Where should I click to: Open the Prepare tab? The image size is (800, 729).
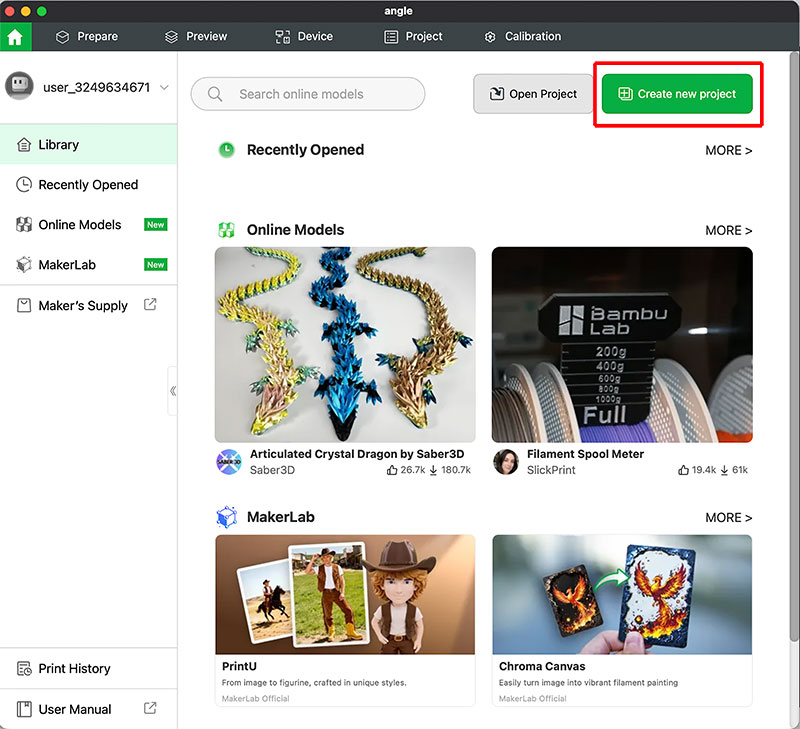click(87, 37)
